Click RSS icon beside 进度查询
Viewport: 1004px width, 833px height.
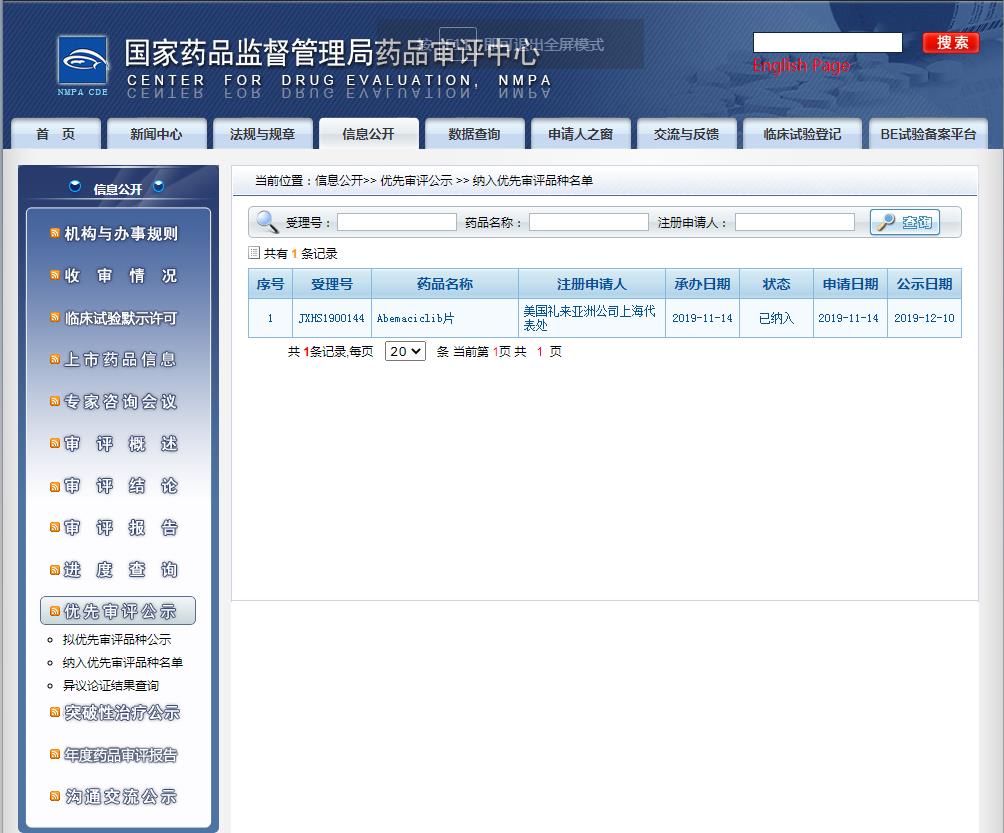tap(55, 570)
